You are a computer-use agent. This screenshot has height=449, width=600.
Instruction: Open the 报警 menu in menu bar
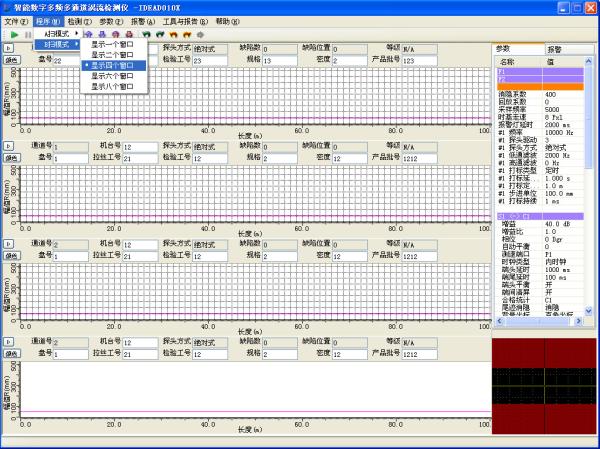[x=143, y=22]
